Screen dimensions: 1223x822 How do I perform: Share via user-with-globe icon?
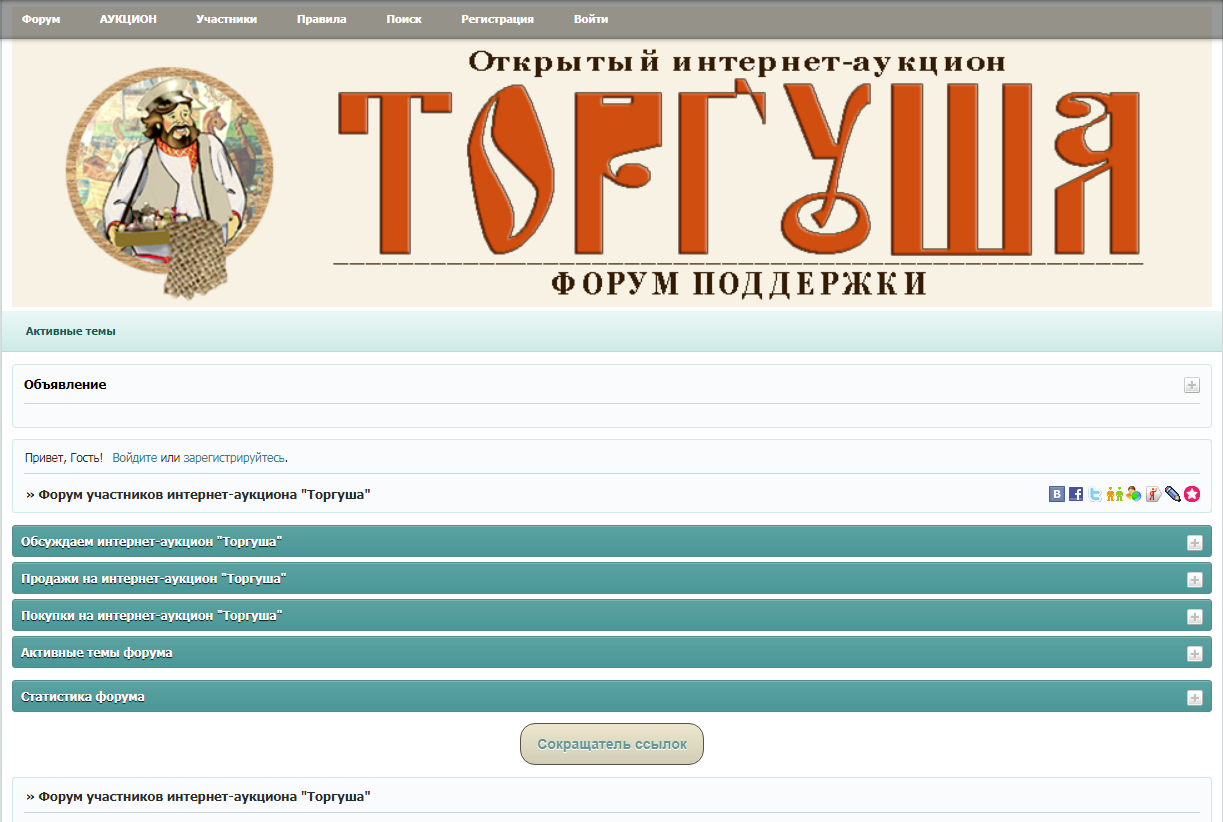(x=1134, y=494)
